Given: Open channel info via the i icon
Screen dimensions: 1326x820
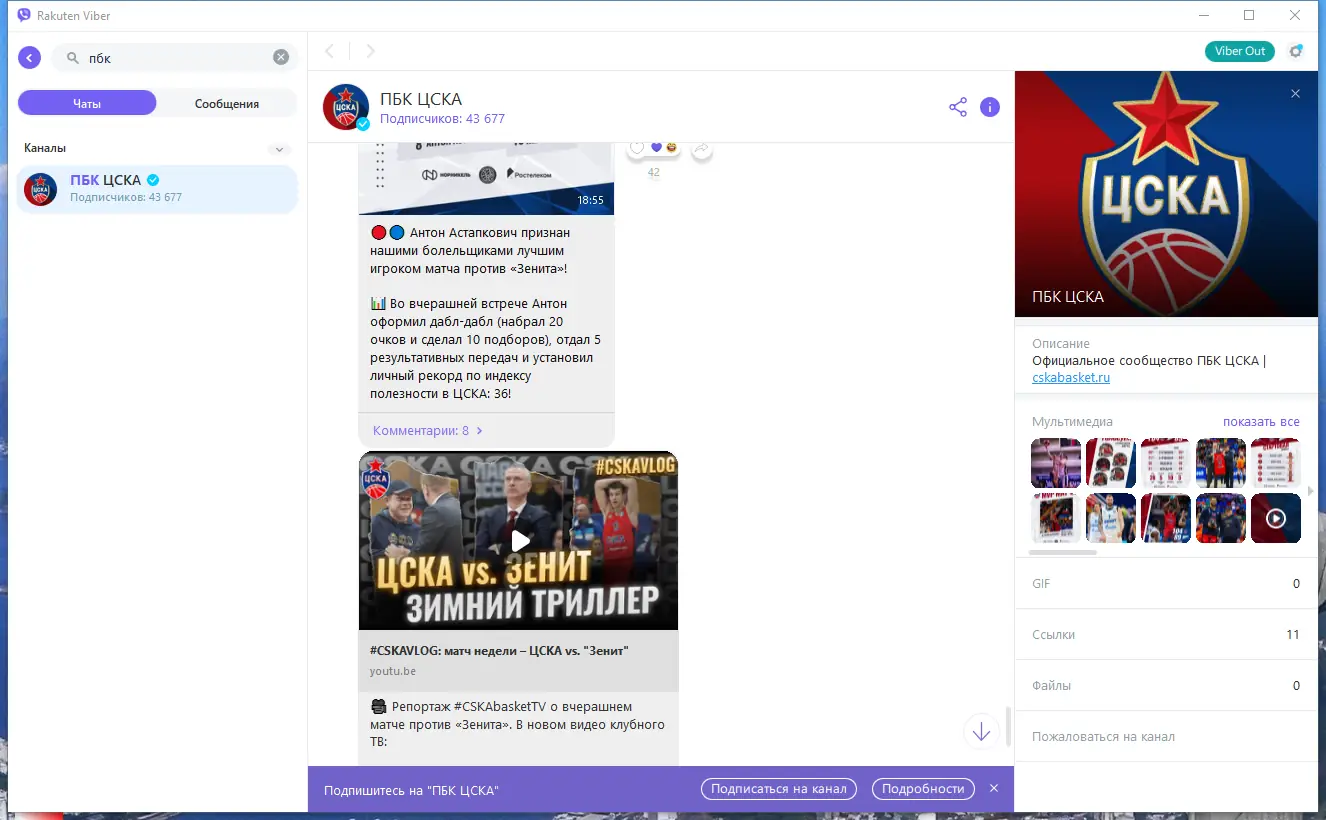Looking at the screenshot, I should click(990, 106).
